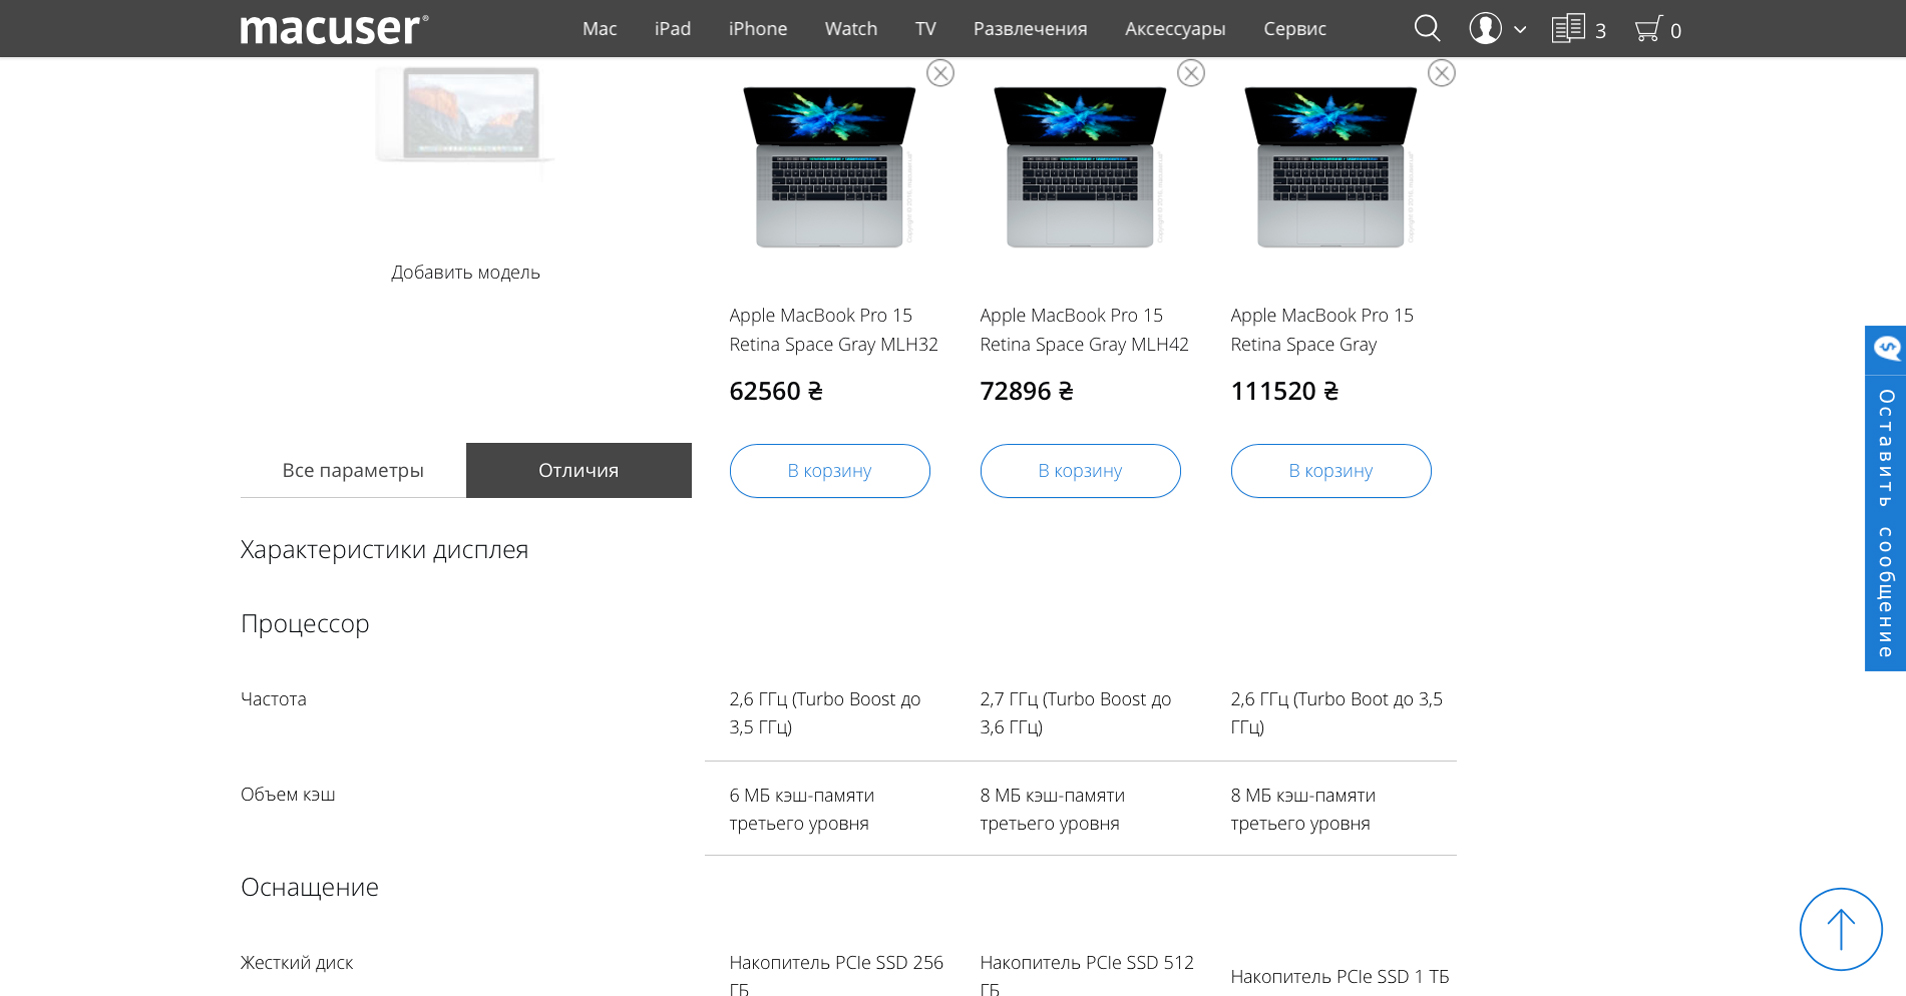1906x996 pixels.
Task: Click the 111520 ₴ price
Action: coord(1284,391)
